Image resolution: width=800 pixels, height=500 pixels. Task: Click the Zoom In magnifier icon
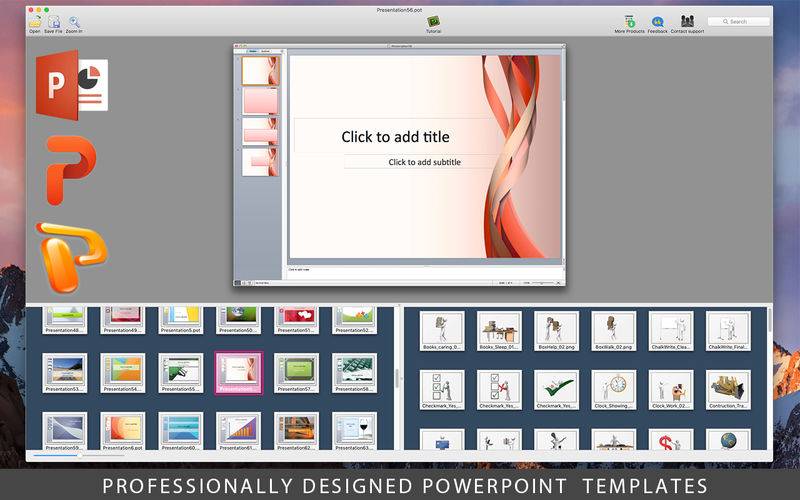(x=74, y=22)
